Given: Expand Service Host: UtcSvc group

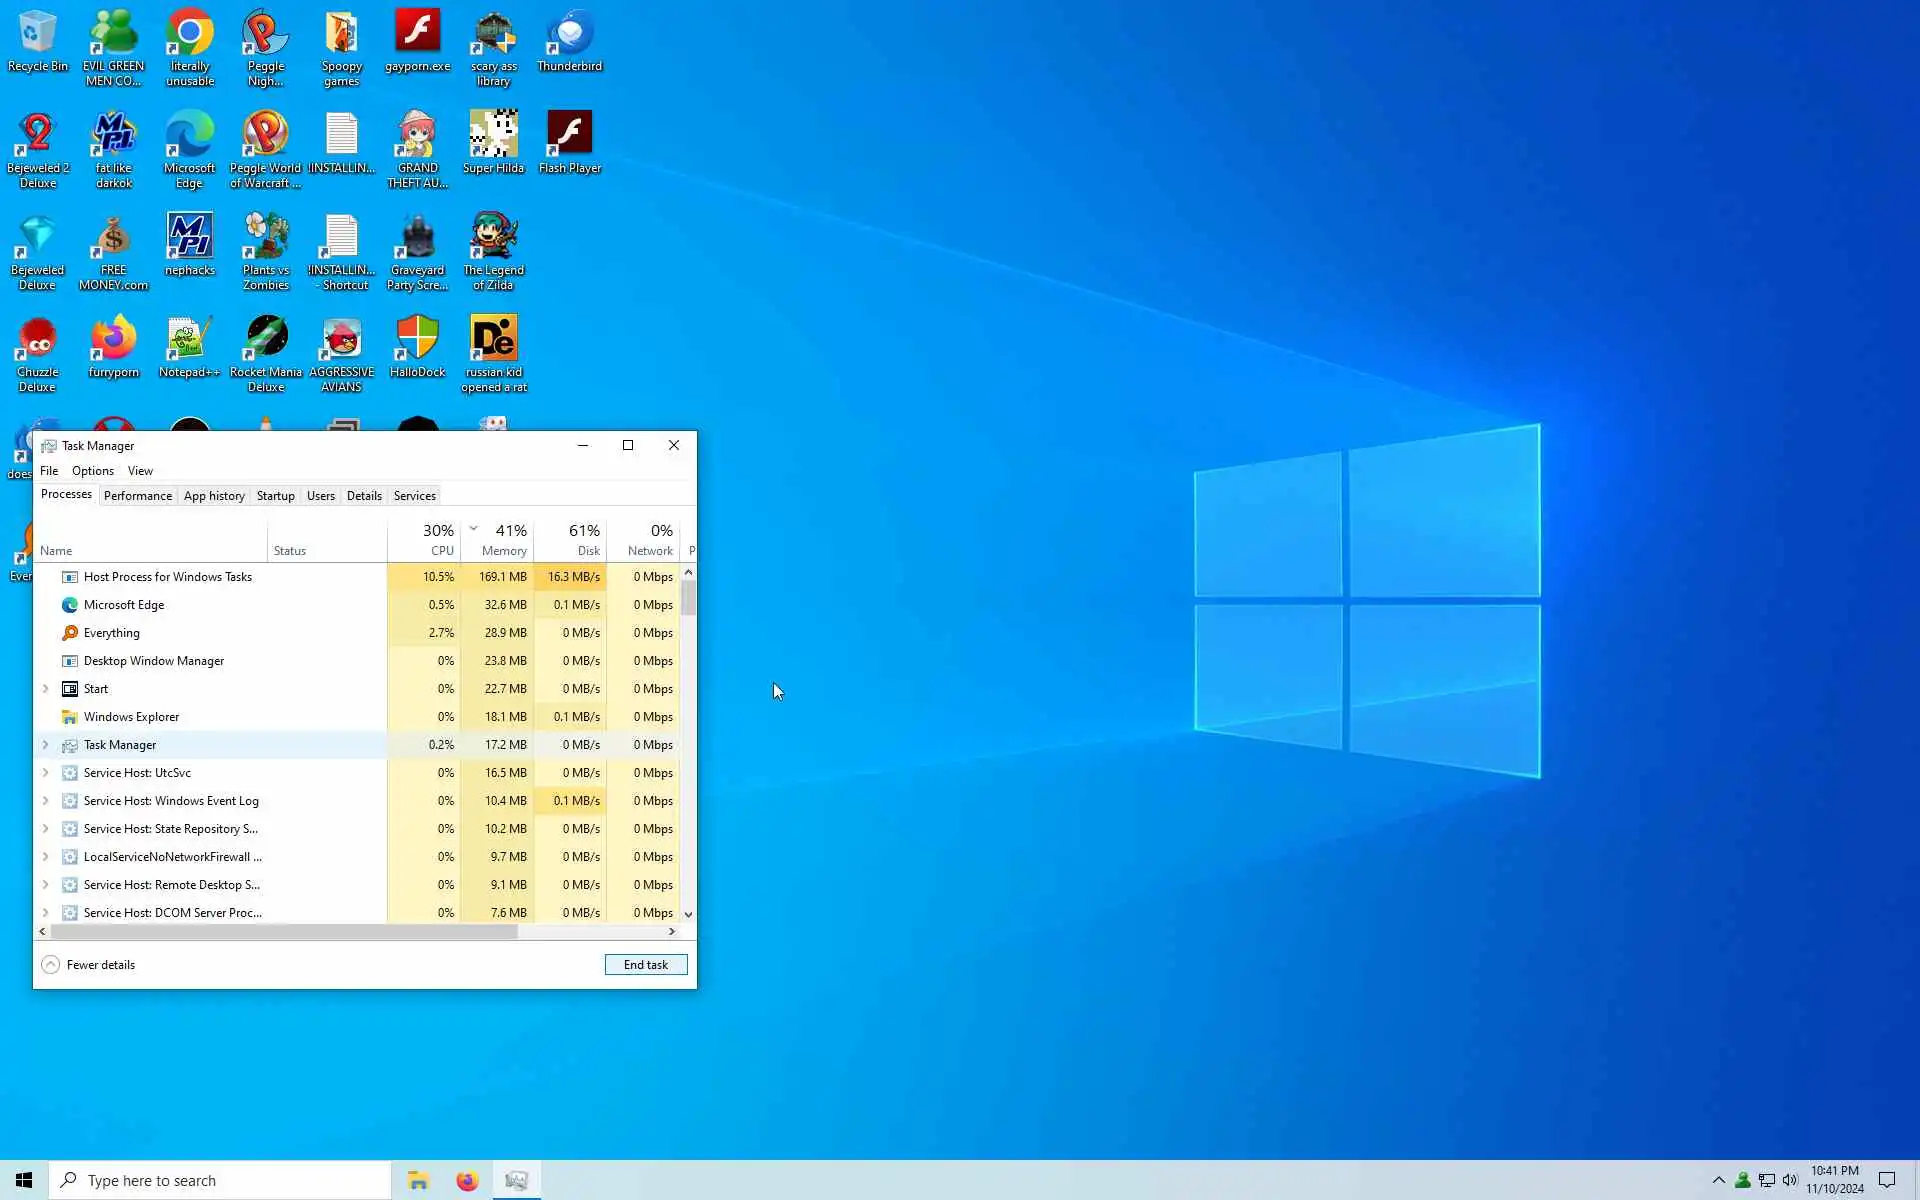Looking at the screenshot, I should pos(45,773).
